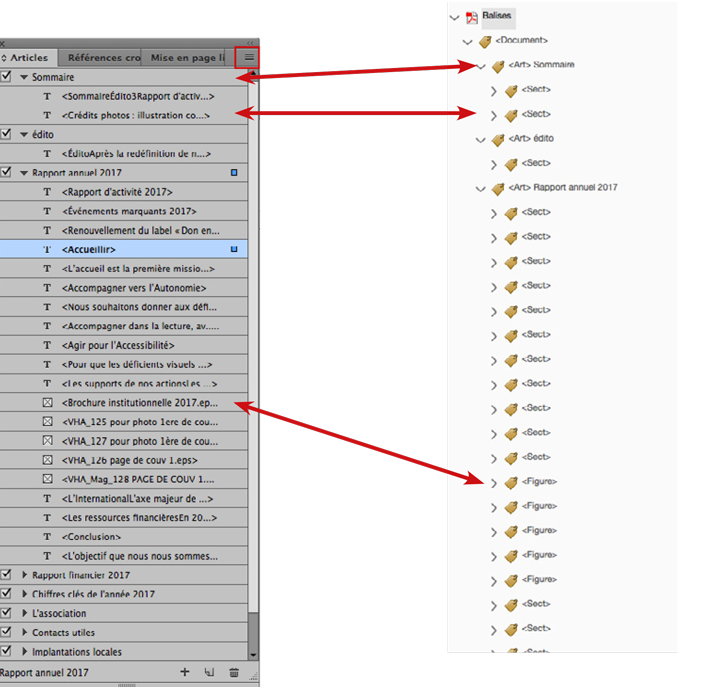
Task: Collapse the <Art> Sommaire tag chevron
Action: click(481, 66)
